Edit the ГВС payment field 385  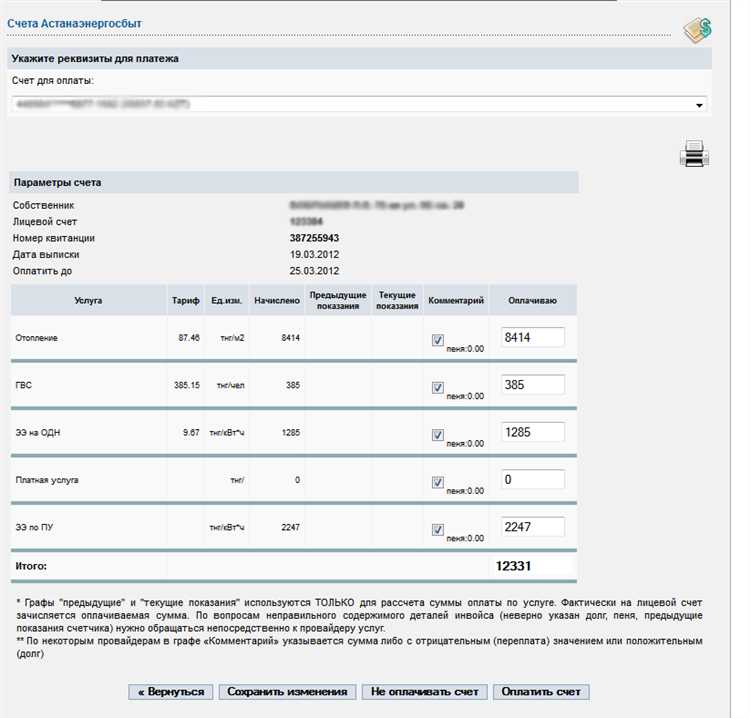point(532,385)
